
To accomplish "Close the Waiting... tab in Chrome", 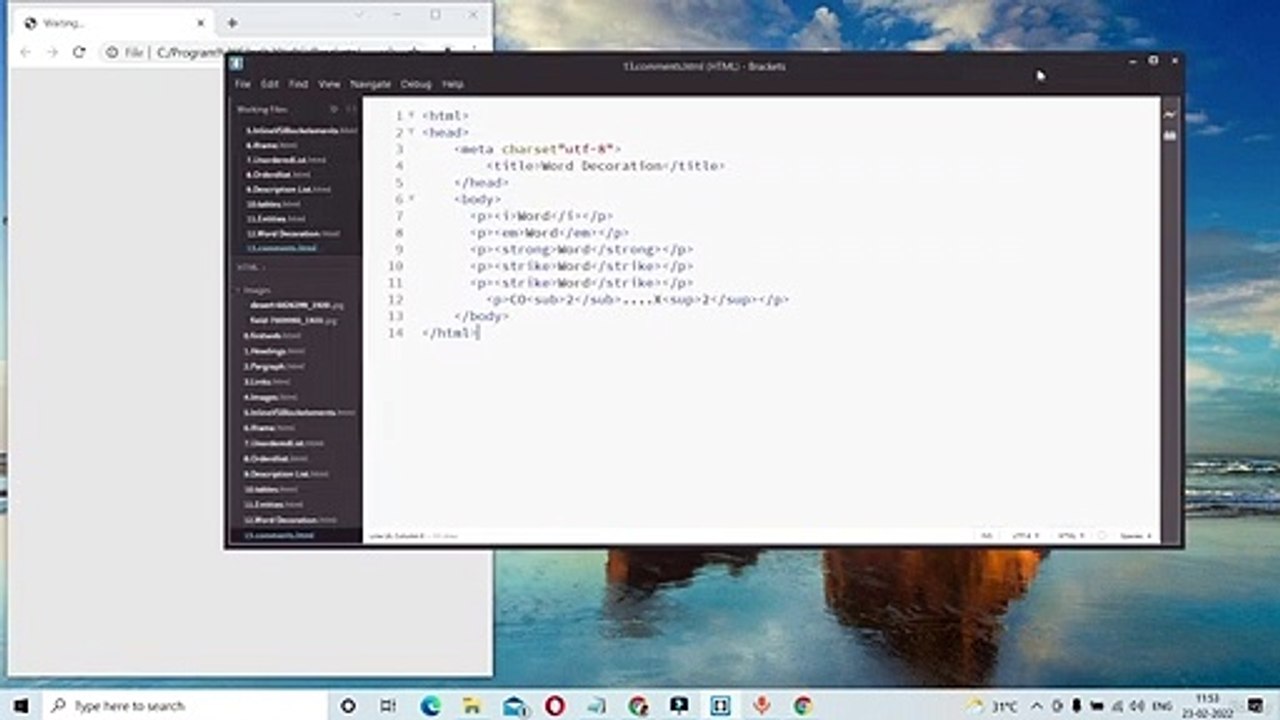I will (201, 23).
